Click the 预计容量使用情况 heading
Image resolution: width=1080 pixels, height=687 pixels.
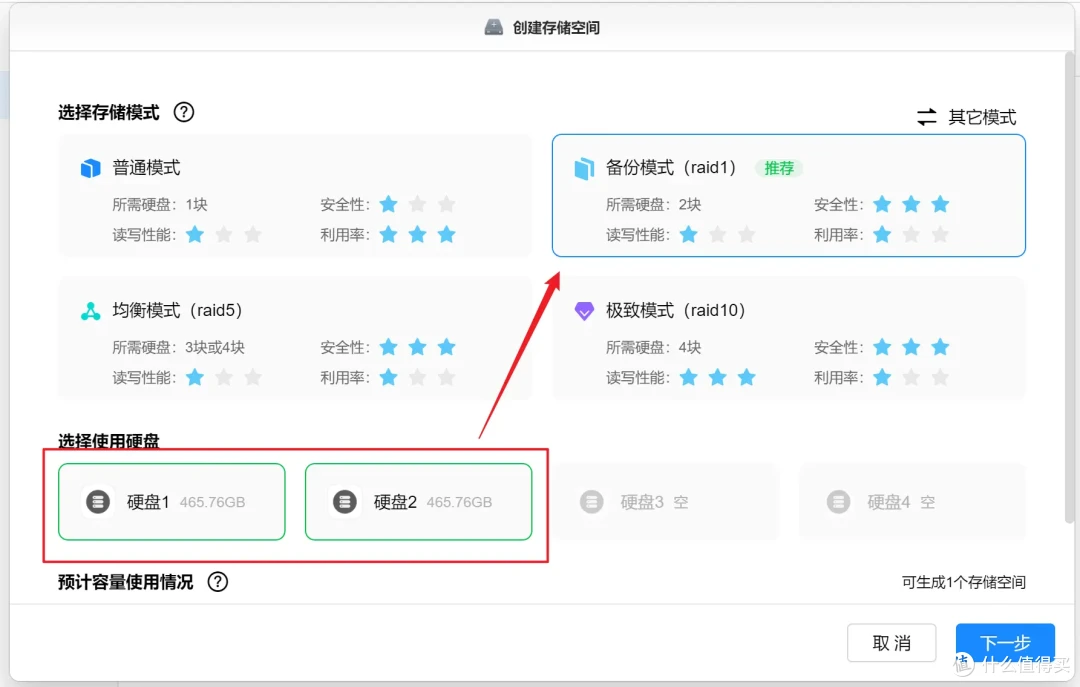(x=125, y=582)
